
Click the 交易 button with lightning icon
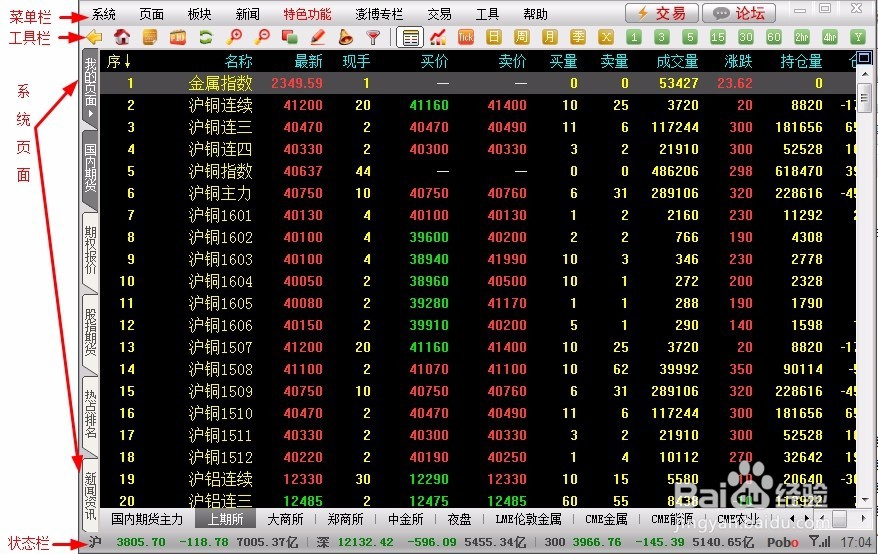coord(662,13)
